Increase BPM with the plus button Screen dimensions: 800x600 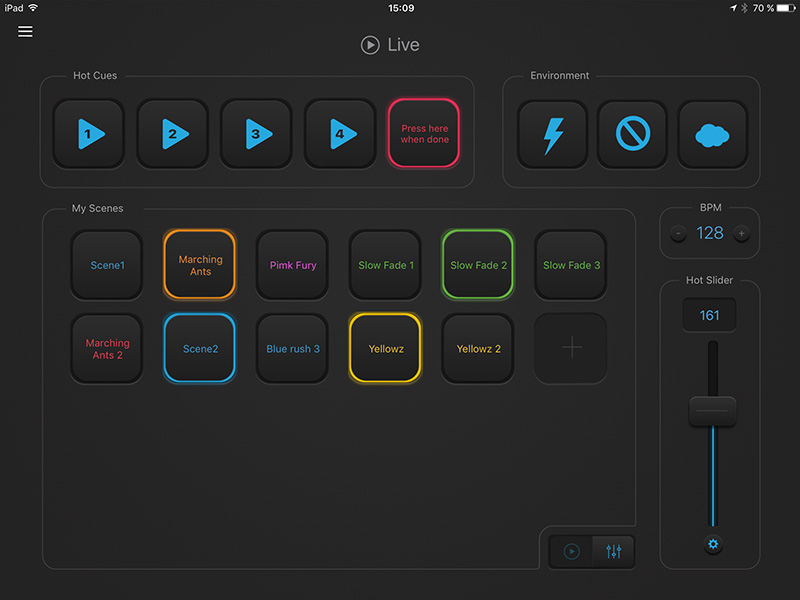pos(741,233)
